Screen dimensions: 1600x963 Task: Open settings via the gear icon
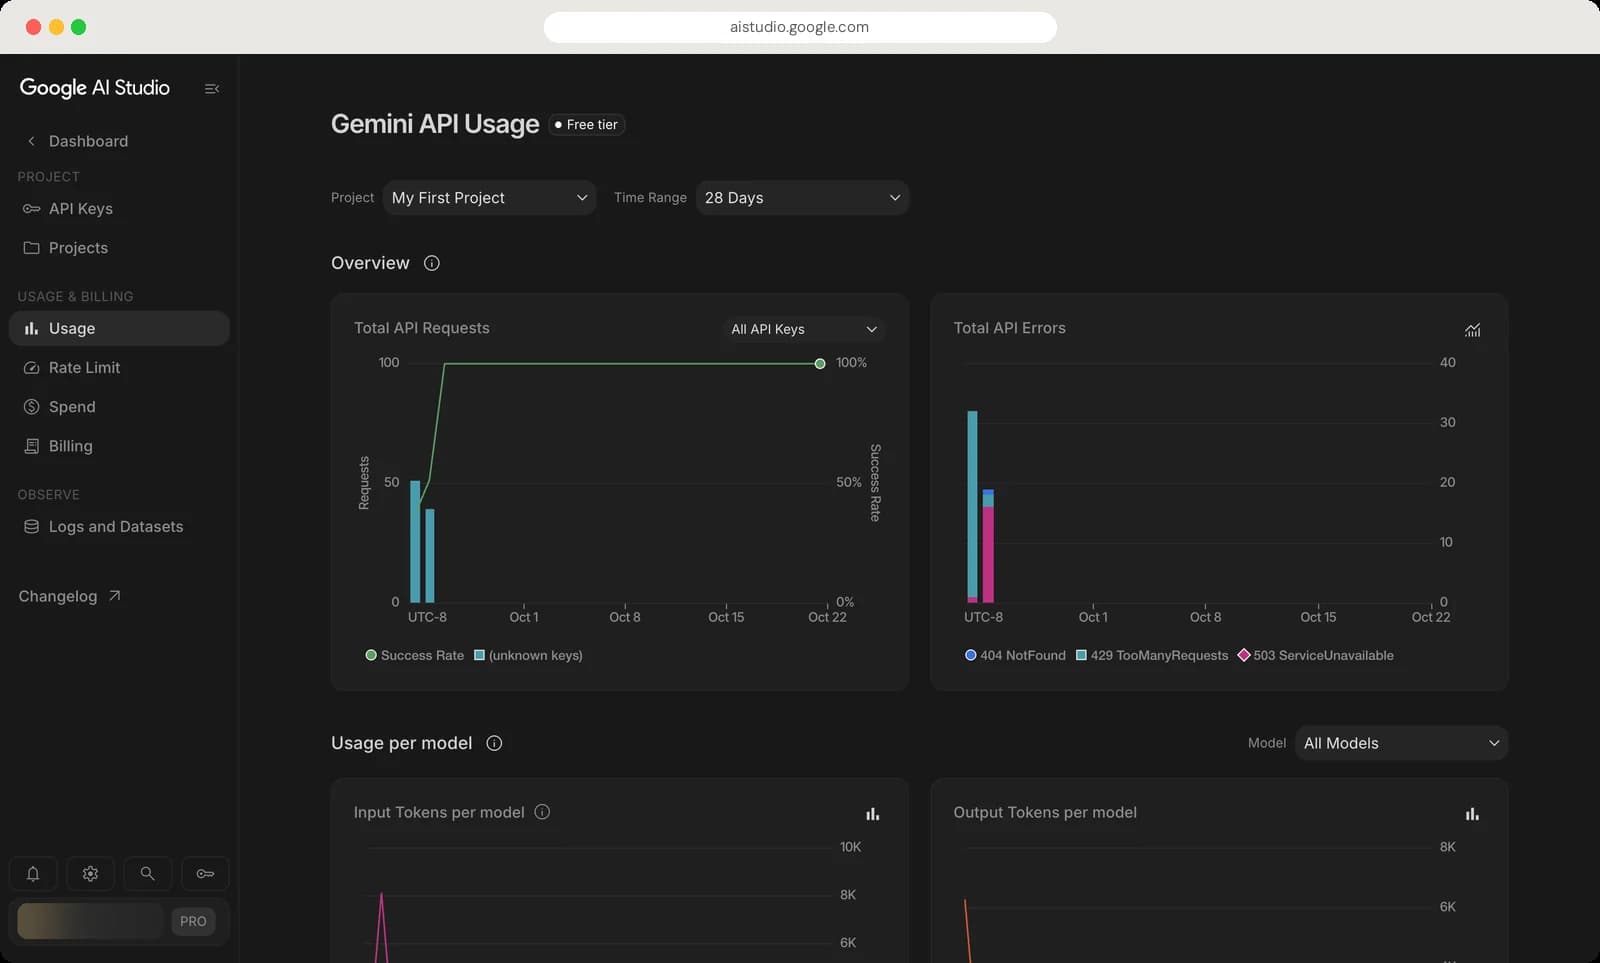pyautogui.click(x=90, y=874)
